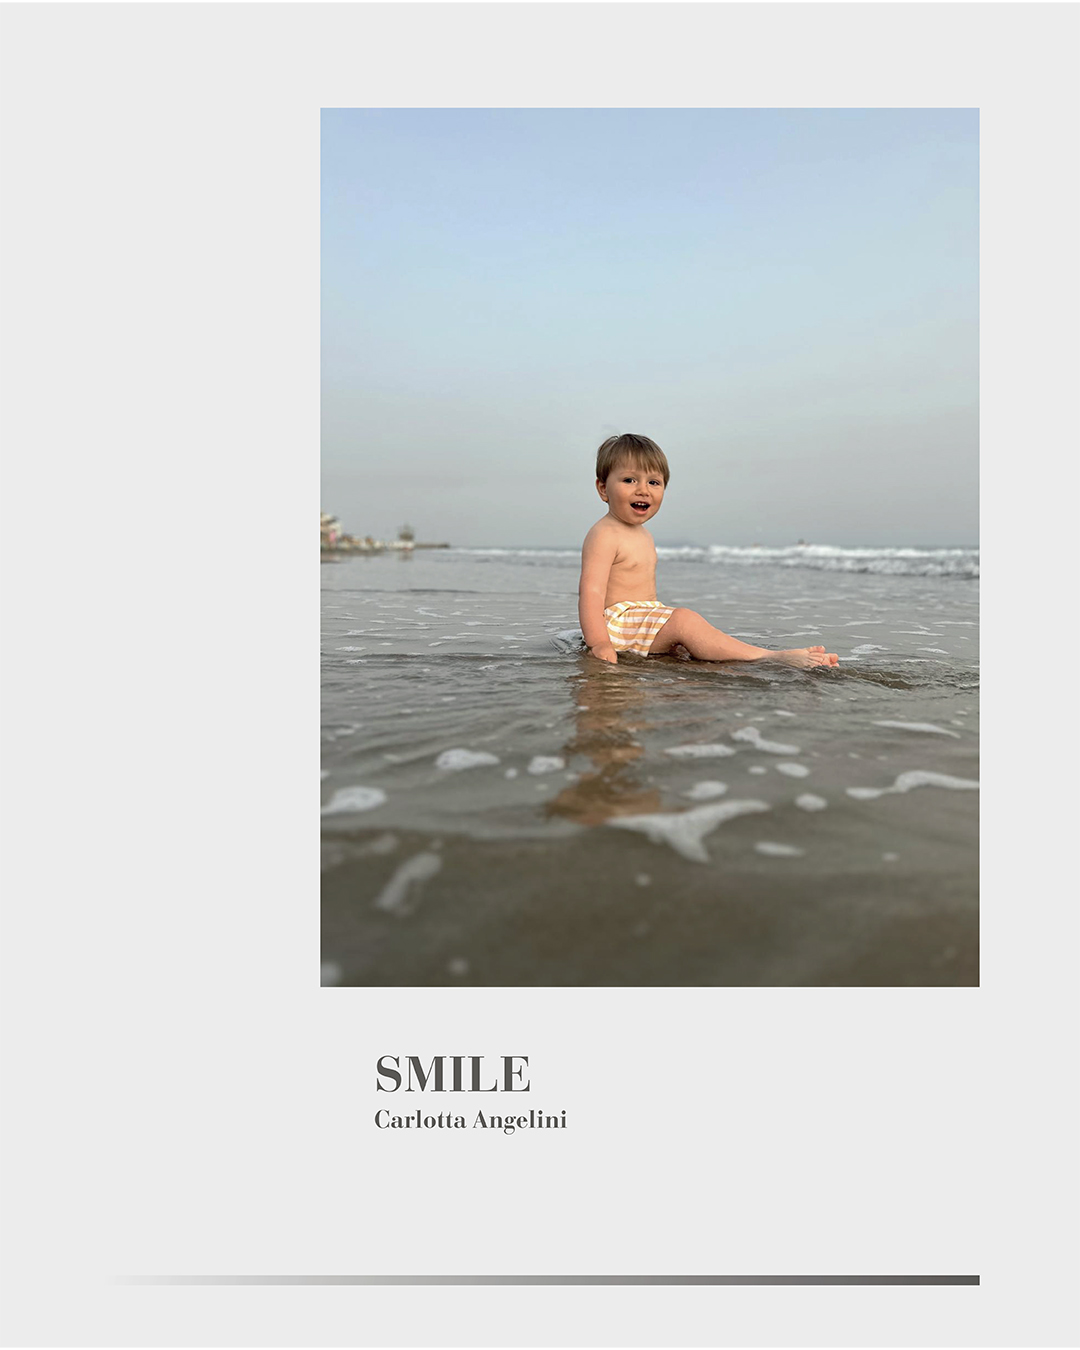Select the large foam patch in the foreground

click(690, 824)
